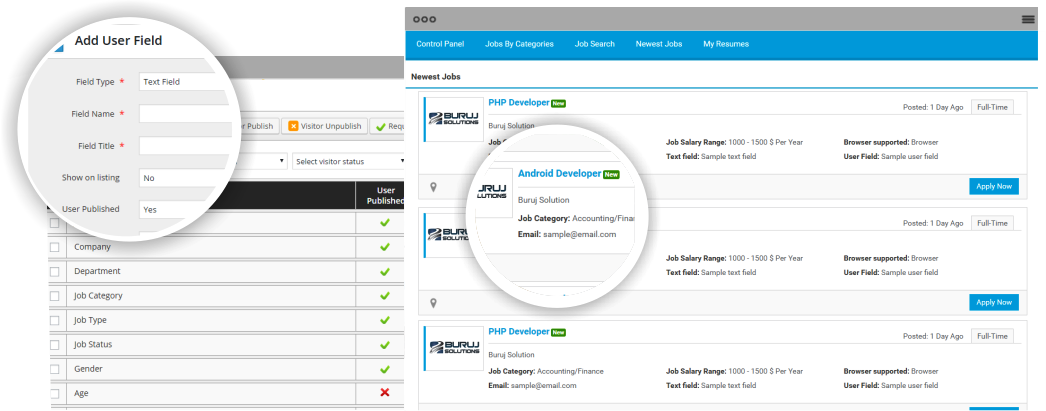Click the Newest Jobs section heading

tap(436, 77)
